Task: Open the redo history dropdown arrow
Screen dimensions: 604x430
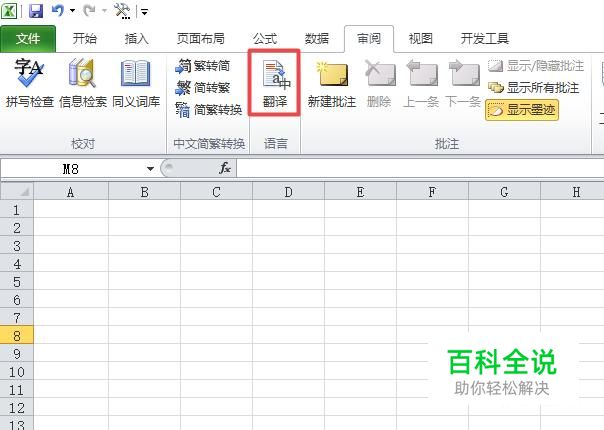Action: click(104, 11)
